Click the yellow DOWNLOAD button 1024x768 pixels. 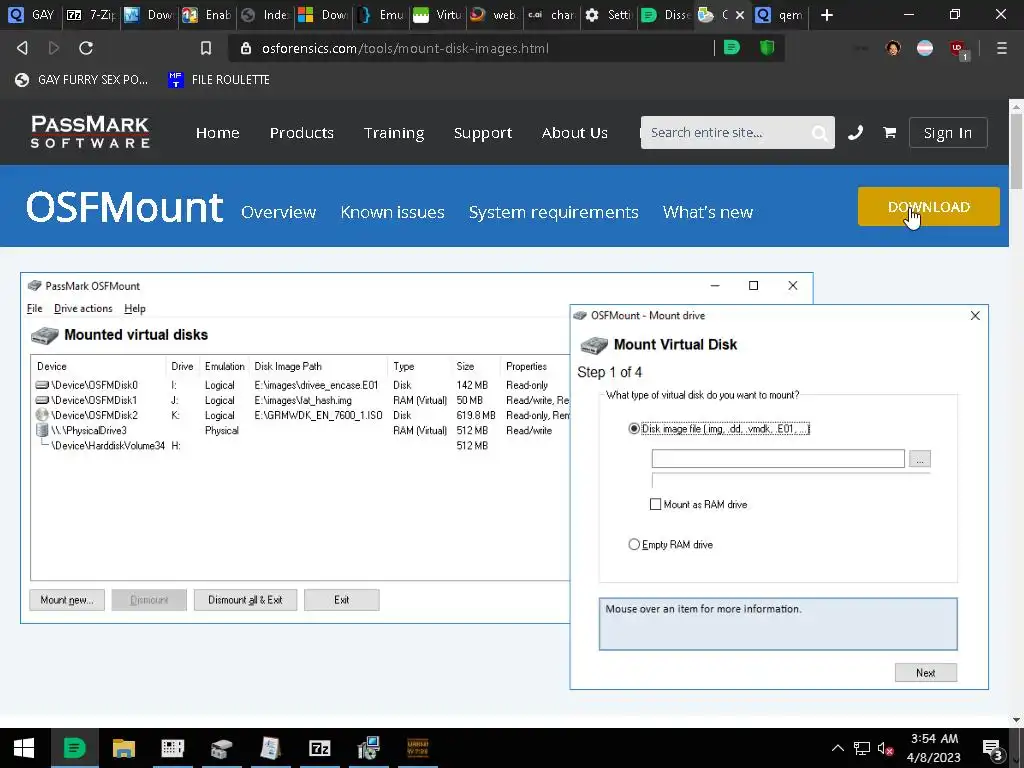[x=928, y=206]
